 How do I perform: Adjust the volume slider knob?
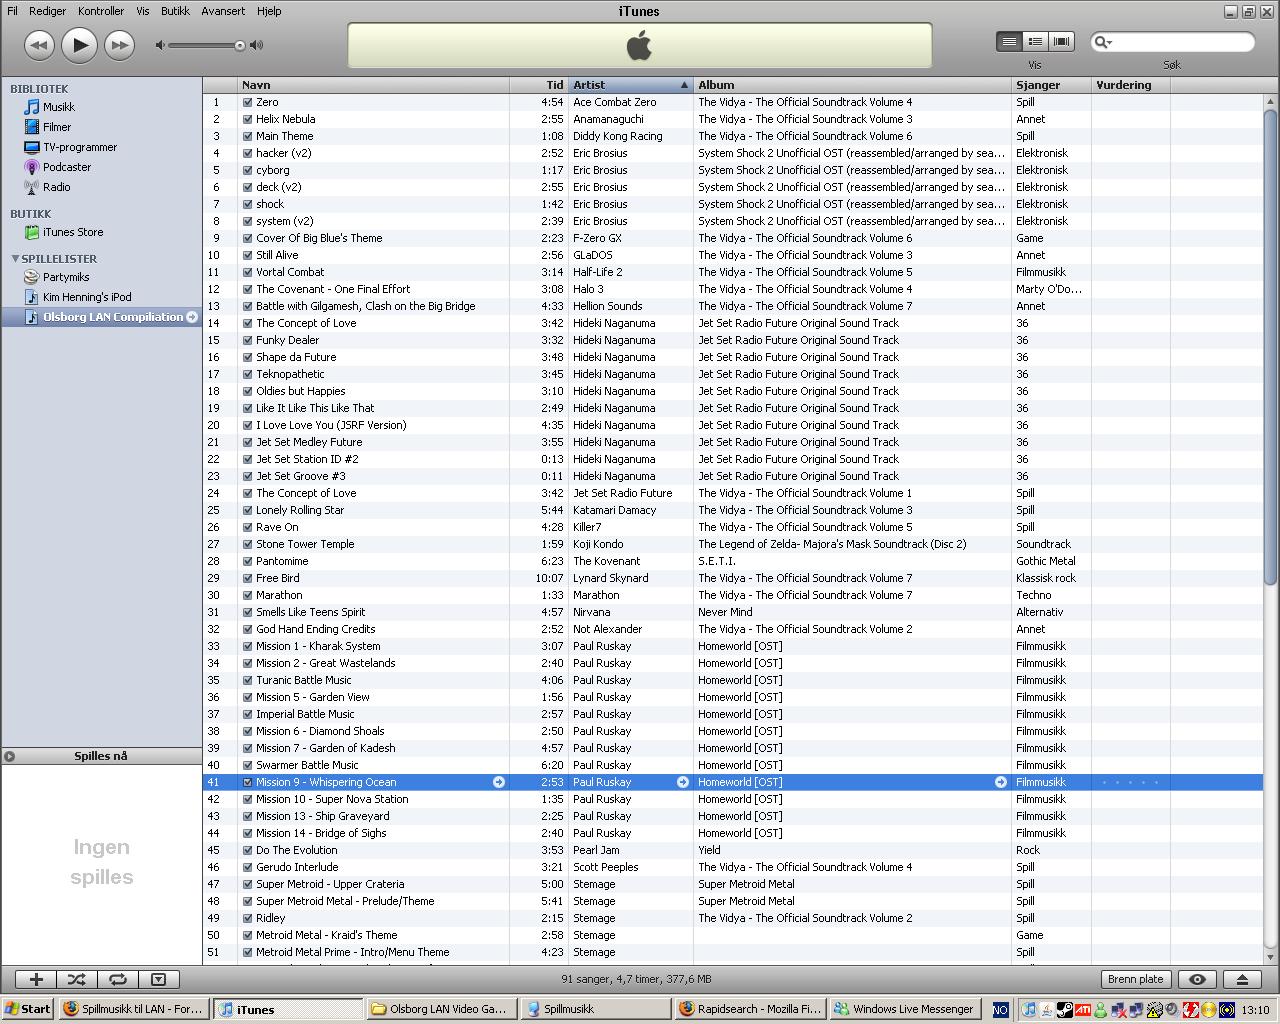[240, 45]
